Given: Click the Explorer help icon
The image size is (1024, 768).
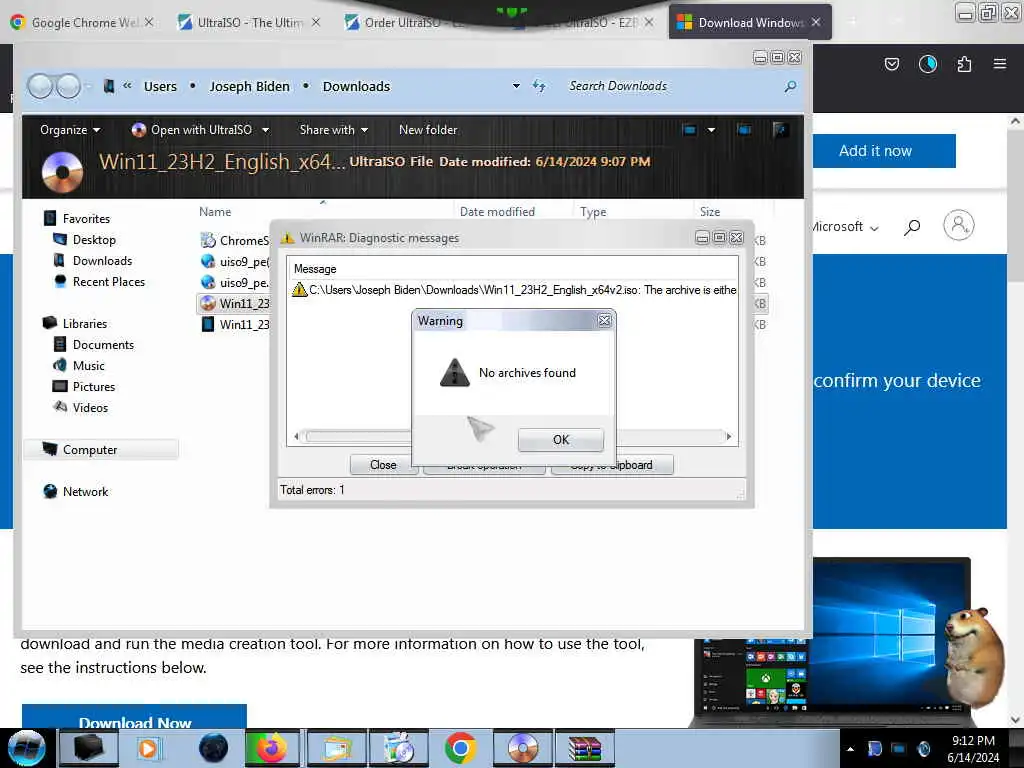Looking at the screenshot, I should click(x=780, y=130).
